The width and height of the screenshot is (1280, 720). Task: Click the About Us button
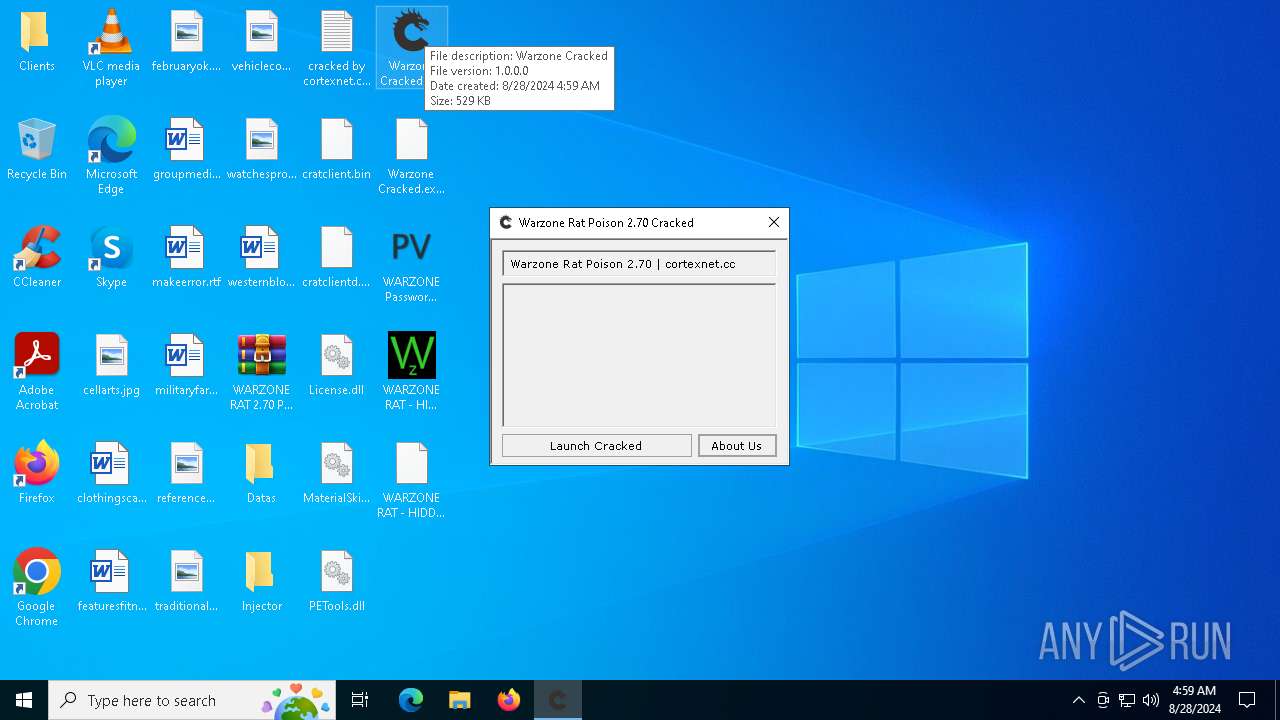[737, 446]
